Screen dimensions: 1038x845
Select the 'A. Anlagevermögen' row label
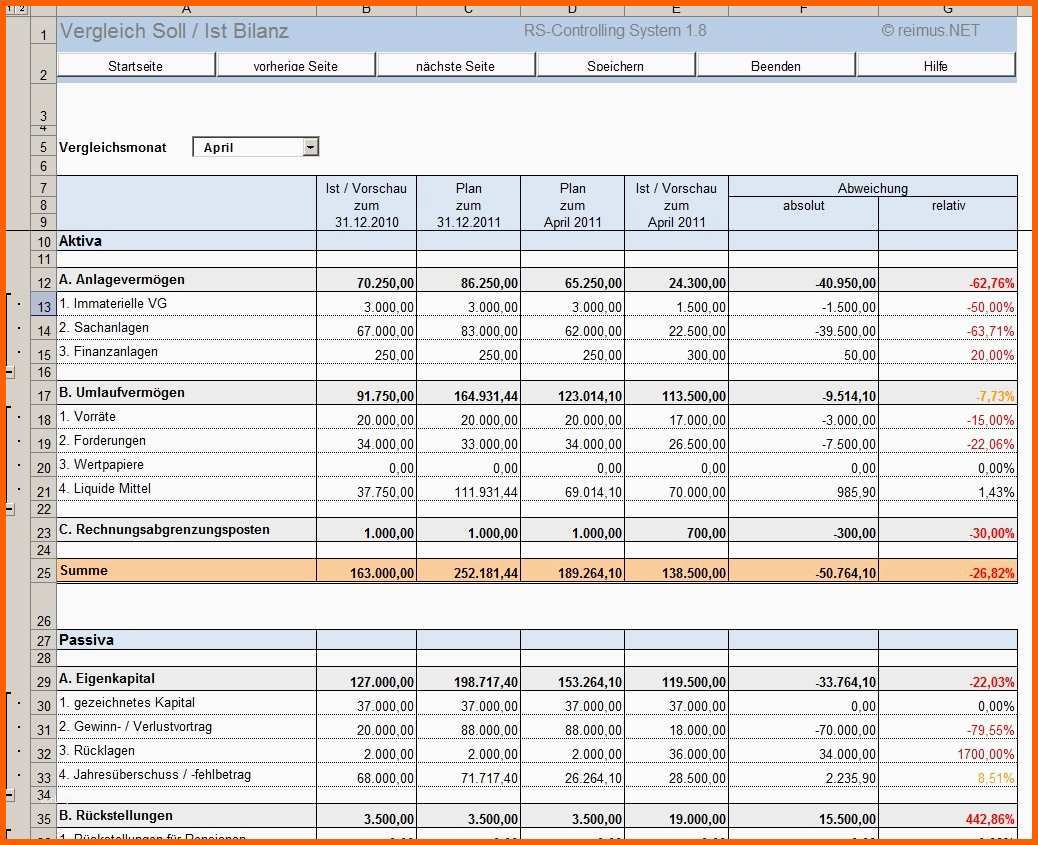[122, 279]
